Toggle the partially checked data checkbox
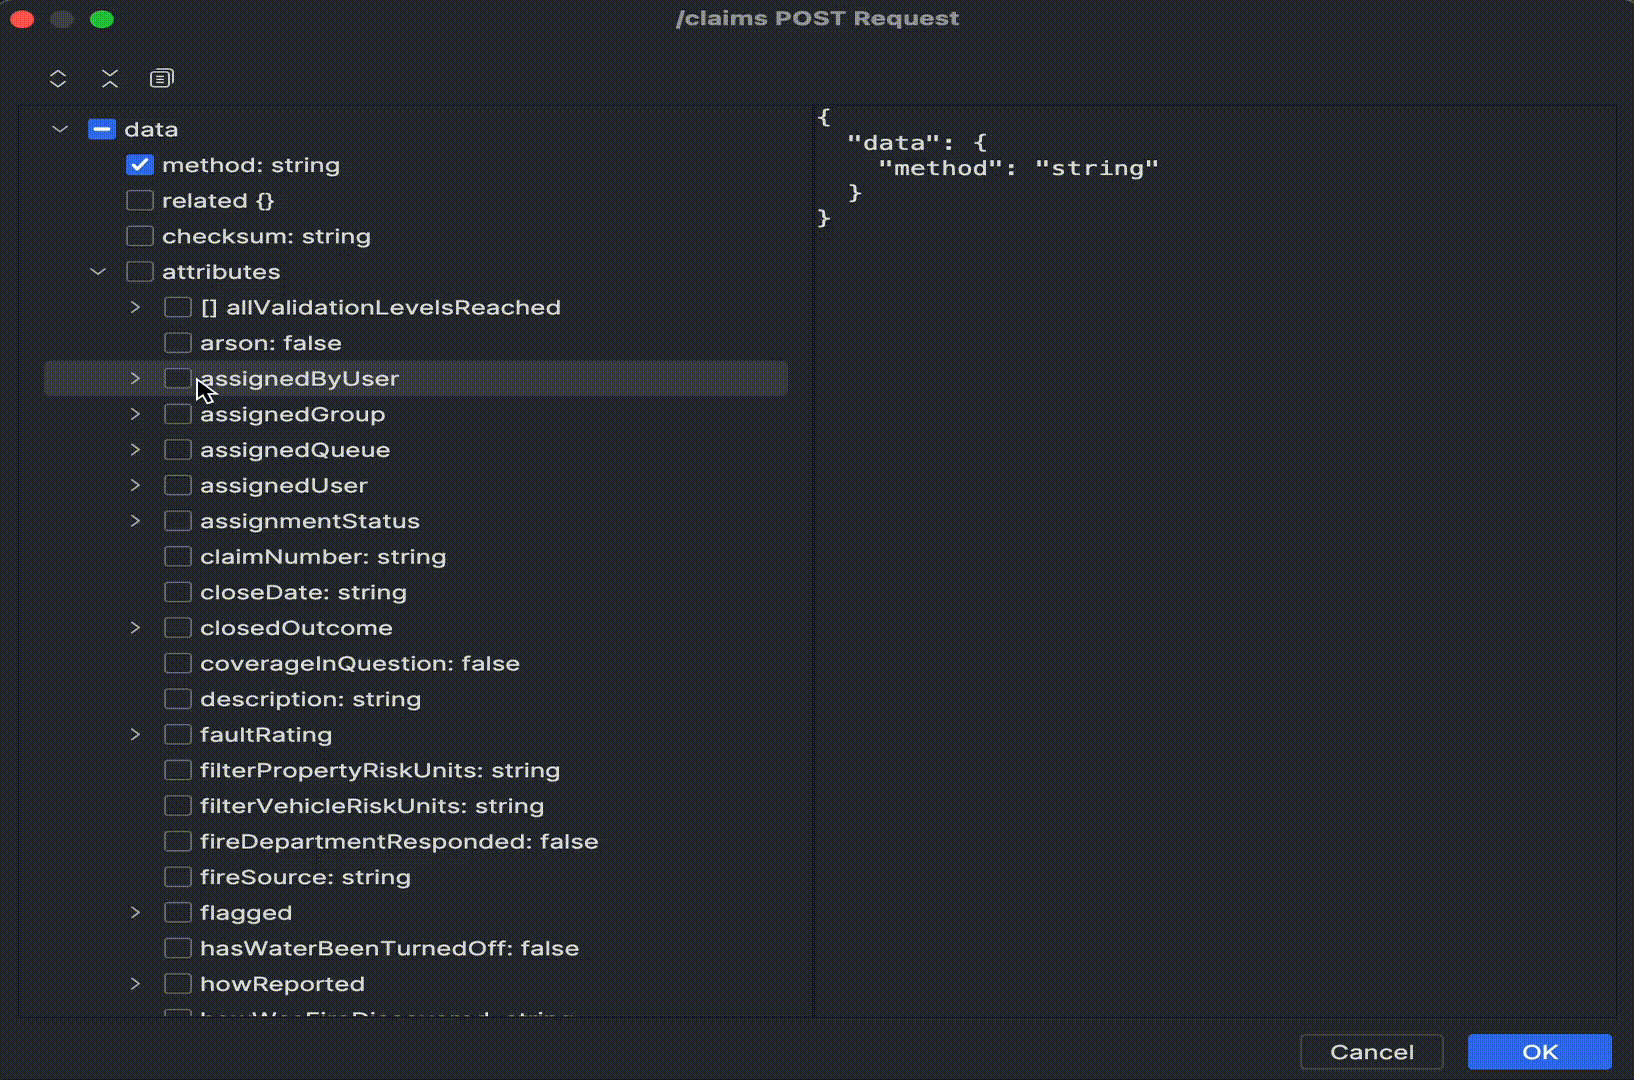Viewport: 1634px width, 1080px height. click(102, 129)
